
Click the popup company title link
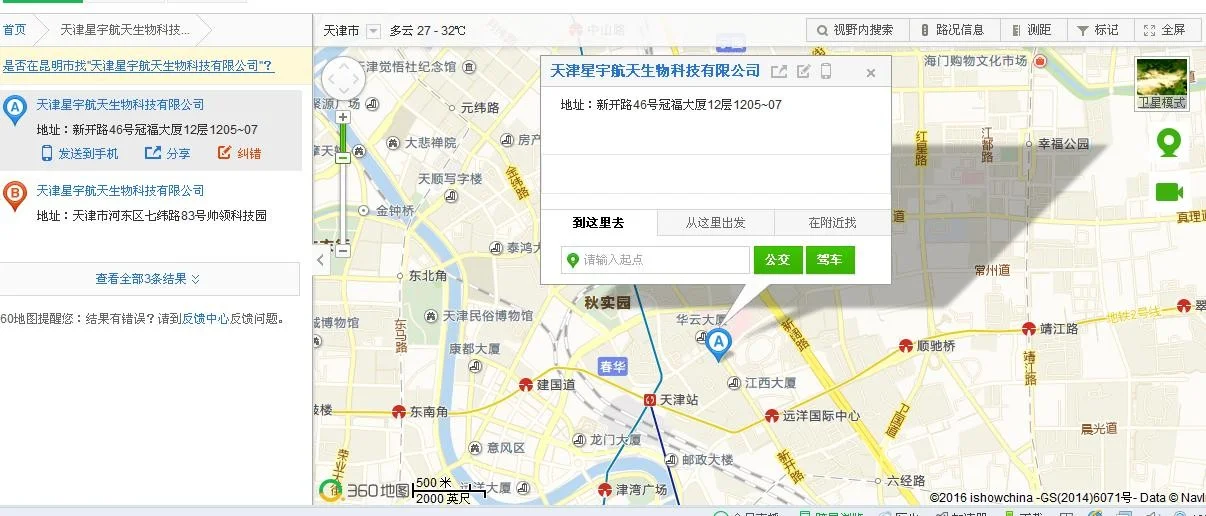click(656, 71)
